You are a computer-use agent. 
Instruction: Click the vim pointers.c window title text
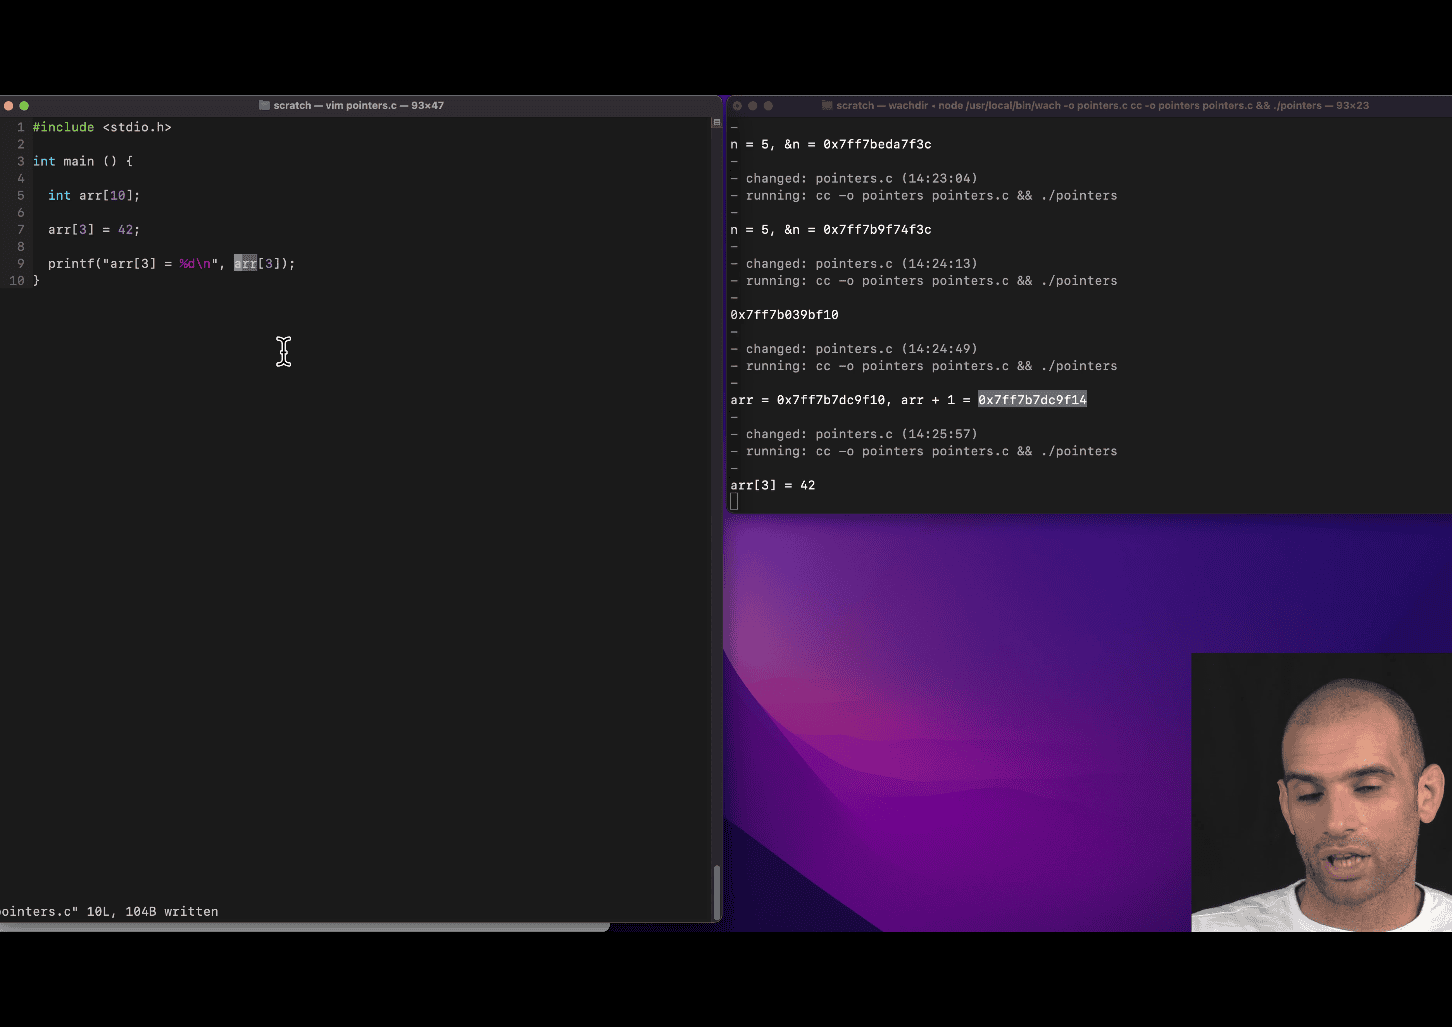click(x=358, y=105)
